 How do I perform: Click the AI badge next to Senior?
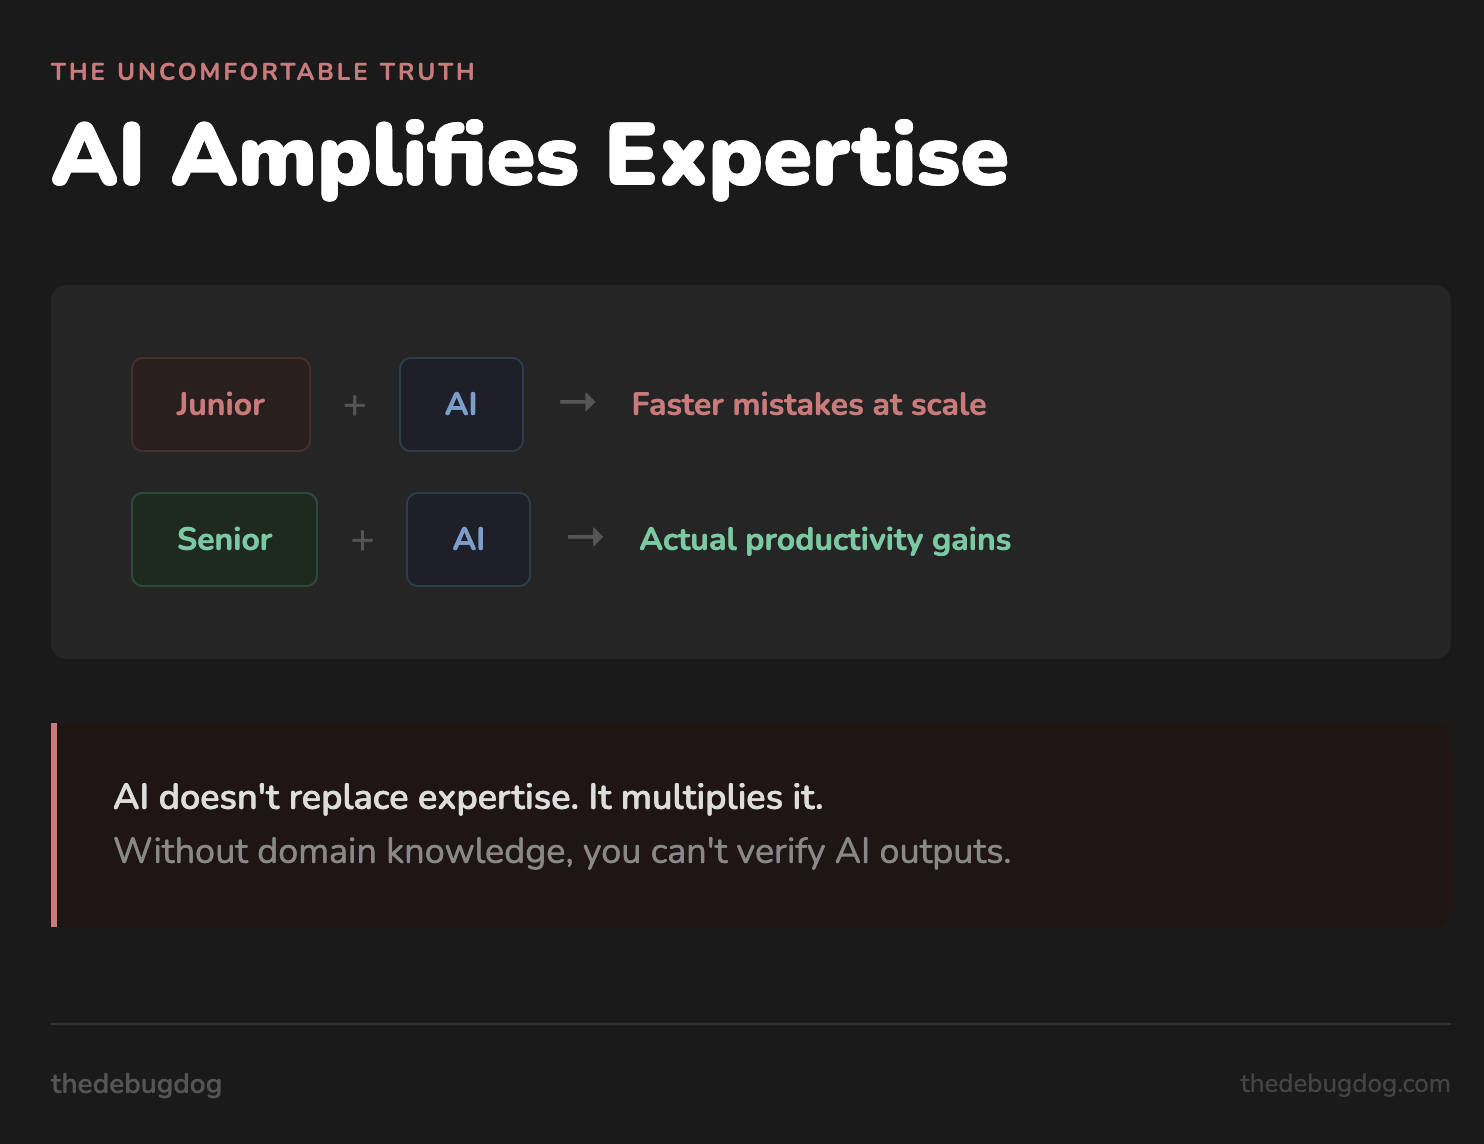click(468, 539)
